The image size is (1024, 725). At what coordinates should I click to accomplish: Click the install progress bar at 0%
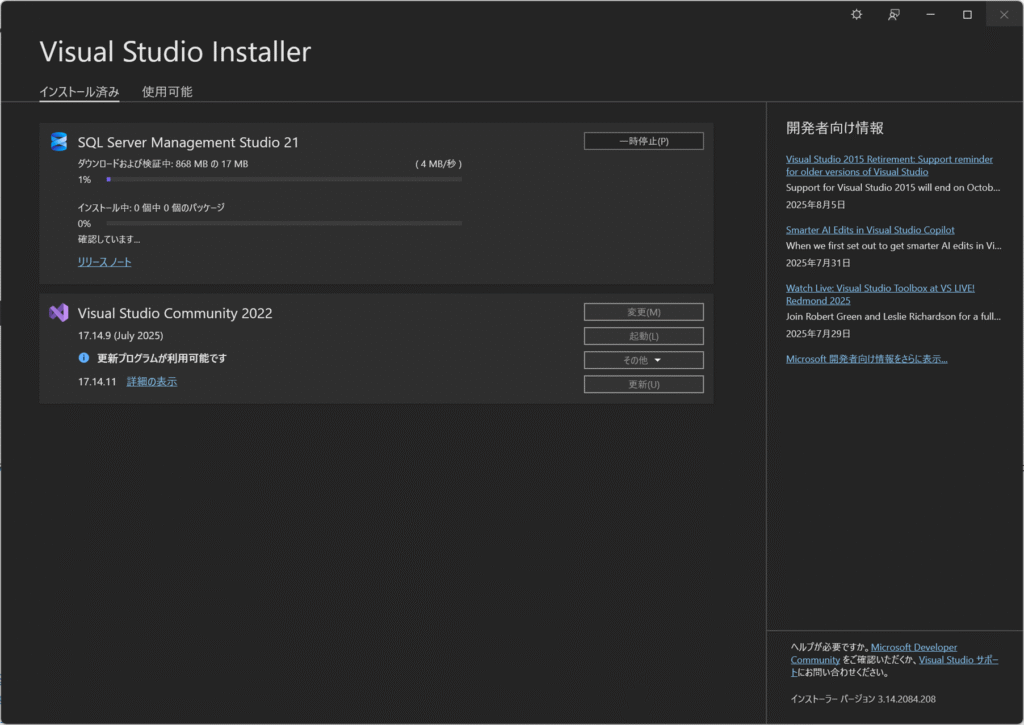pos(284,223)
